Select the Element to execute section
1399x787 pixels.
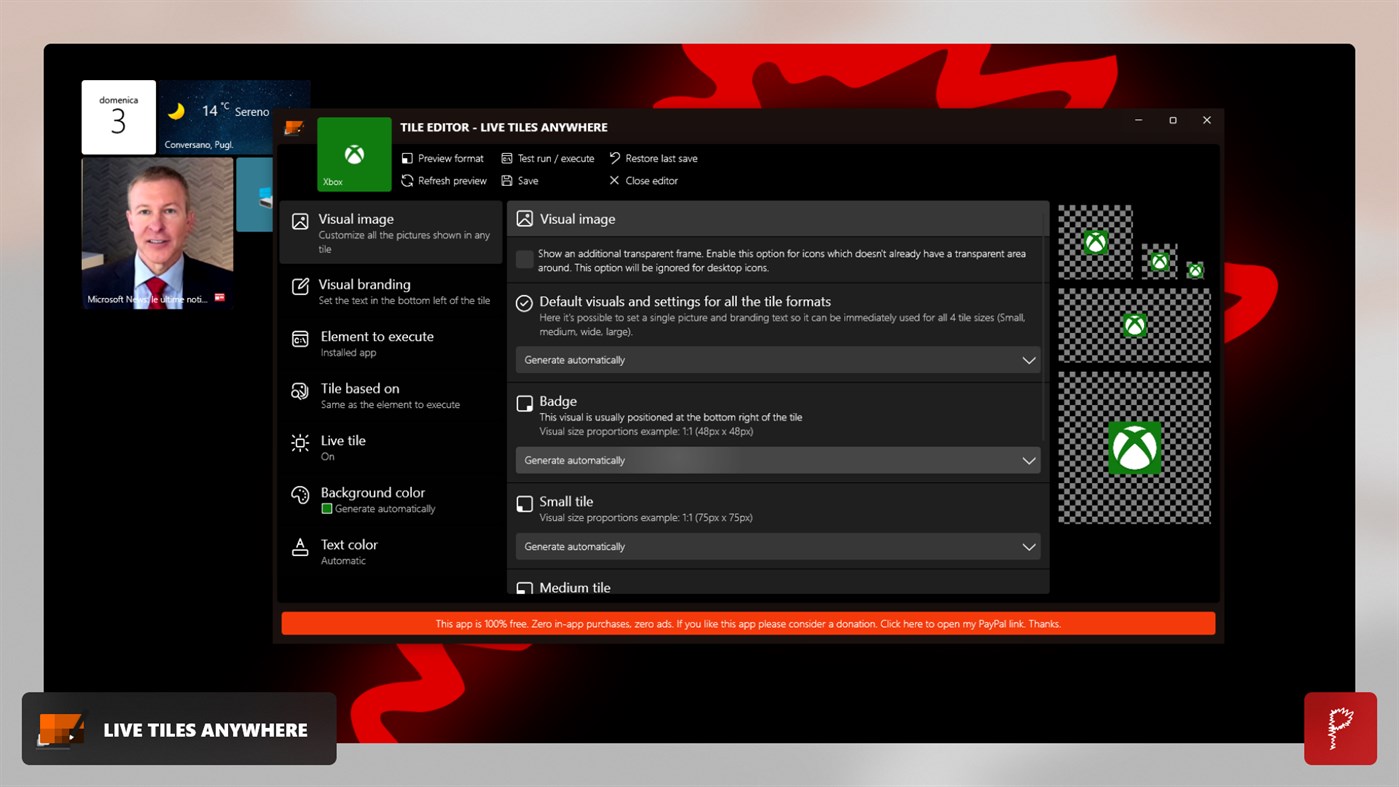click(390, 343)
